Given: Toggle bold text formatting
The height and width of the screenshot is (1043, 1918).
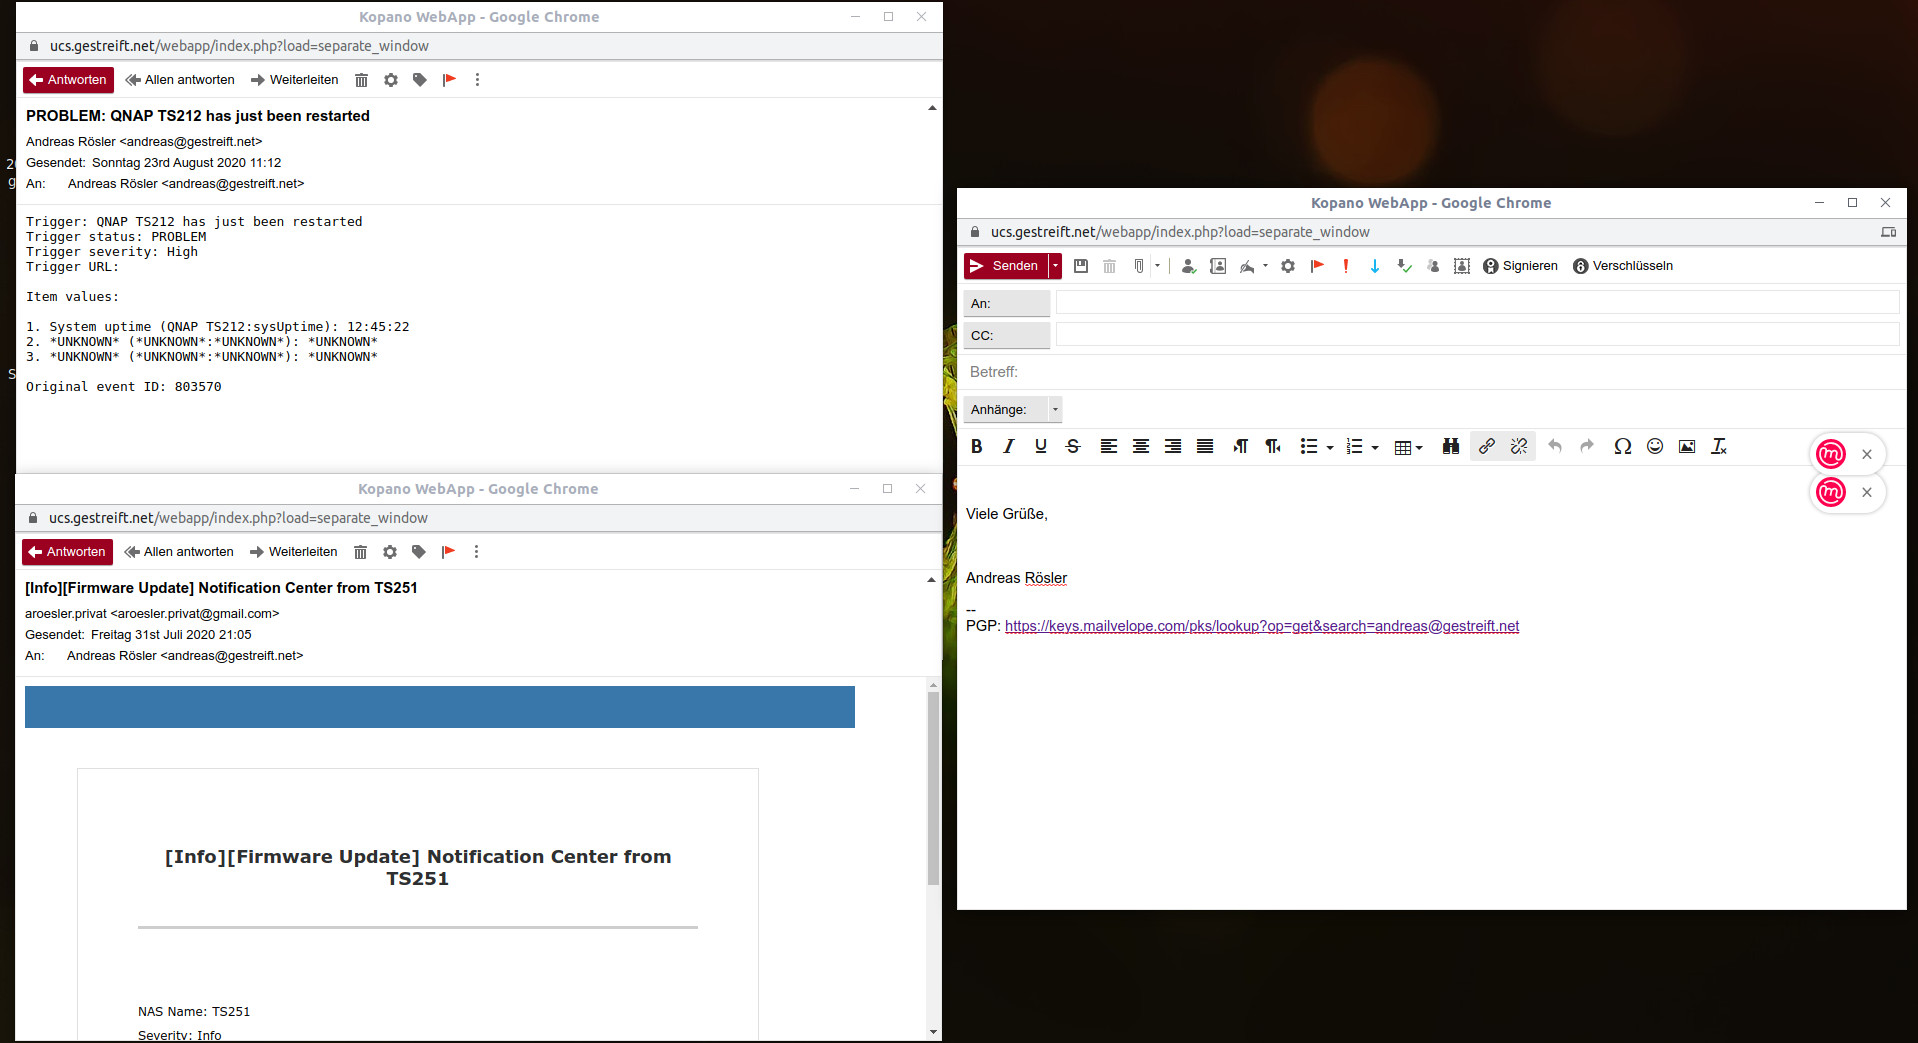Looking at the screenshot, I should 977,447.
